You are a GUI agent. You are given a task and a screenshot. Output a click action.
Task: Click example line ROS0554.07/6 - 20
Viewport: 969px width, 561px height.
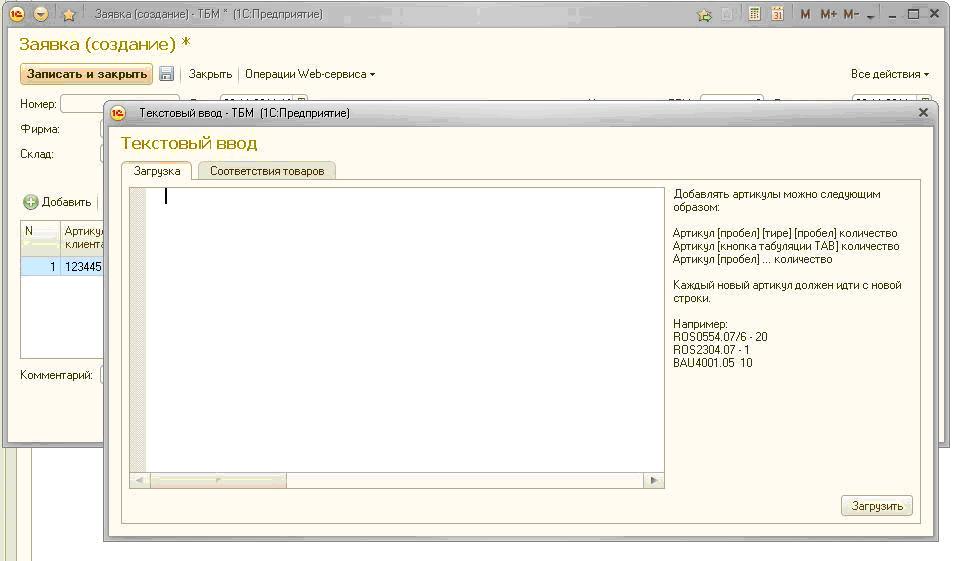720,337
